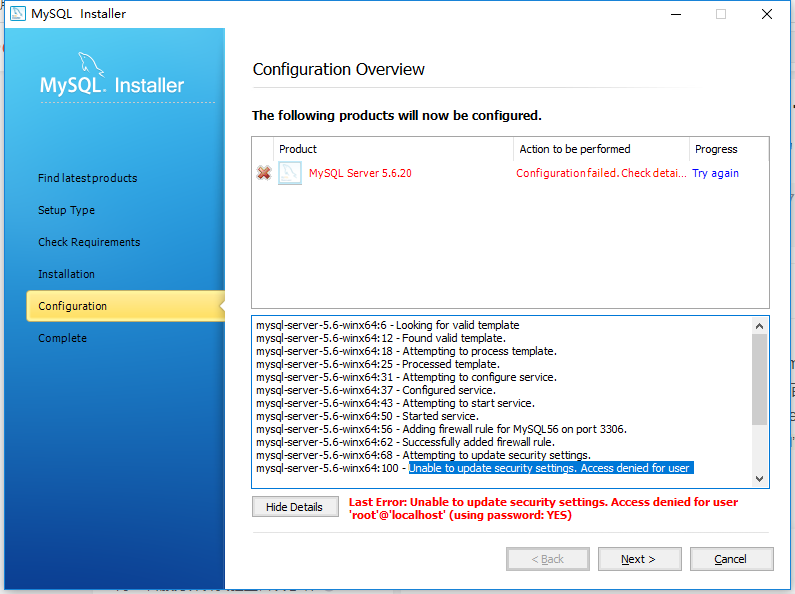Select the Check Requirements step
This screenshot has height=594, width=795.
click(89, 242)
